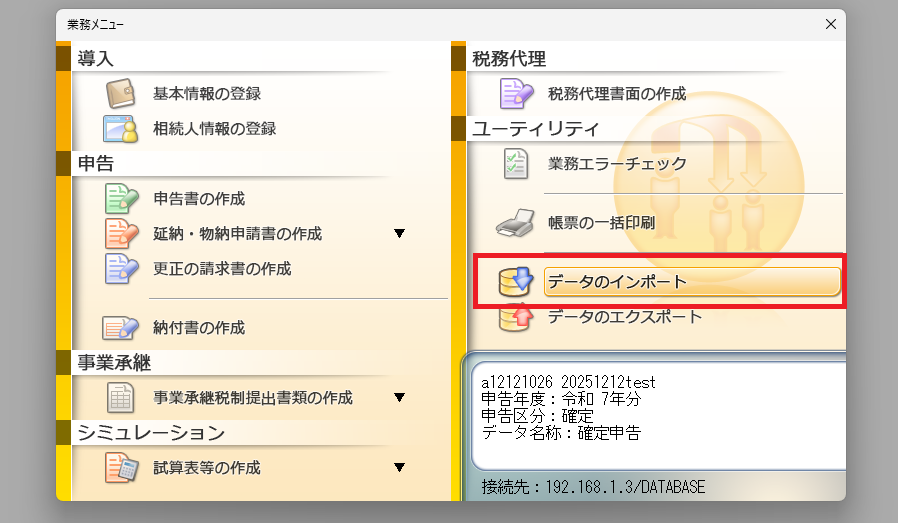Click the 税務代理 section header

(509, 58)
